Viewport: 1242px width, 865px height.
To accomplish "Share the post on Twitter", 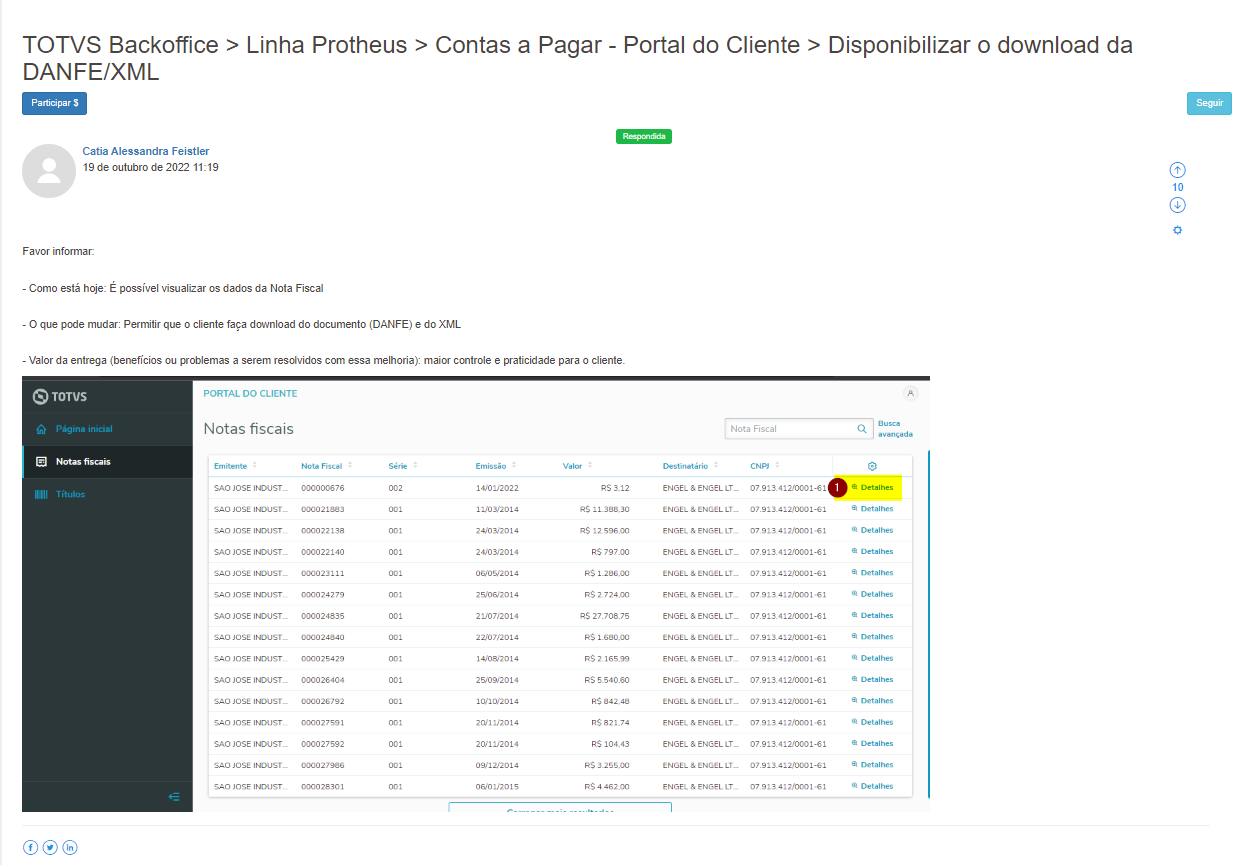I will pyautogui.click(x=50, y=847).
